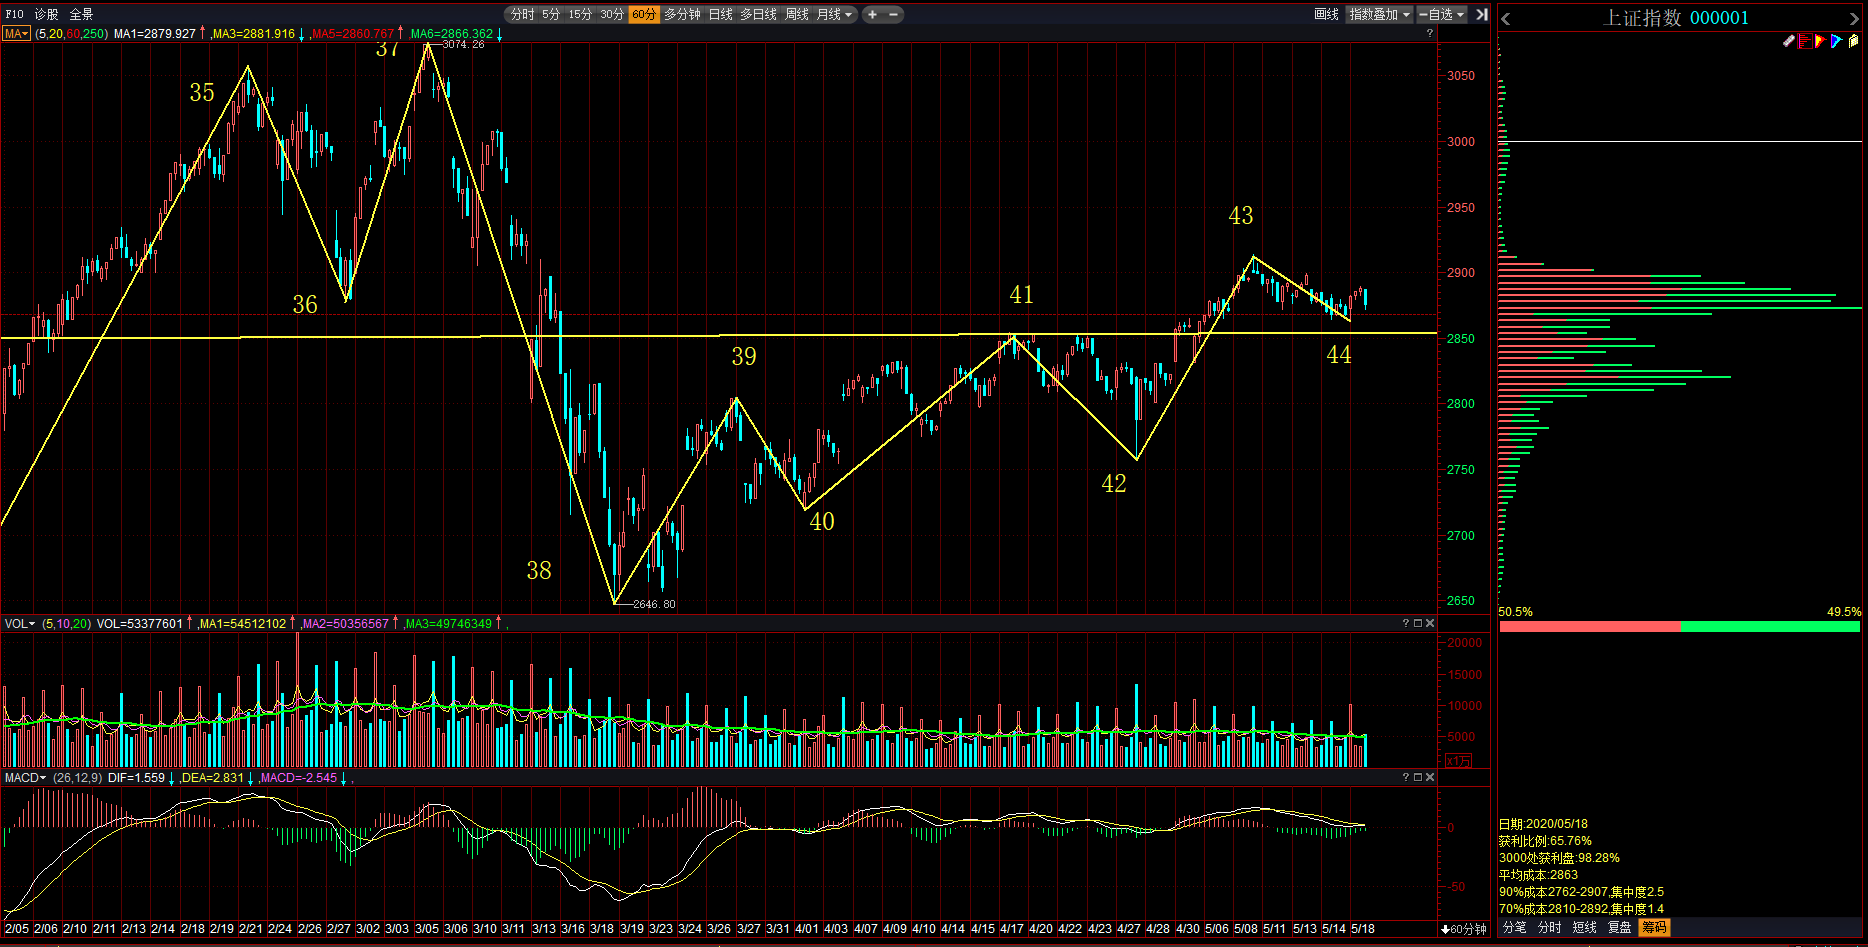The width and height of the screenshot is (1868, 947).
Task: Click the 3000处获利盘:98.28% text
Action: (1559, 858)
